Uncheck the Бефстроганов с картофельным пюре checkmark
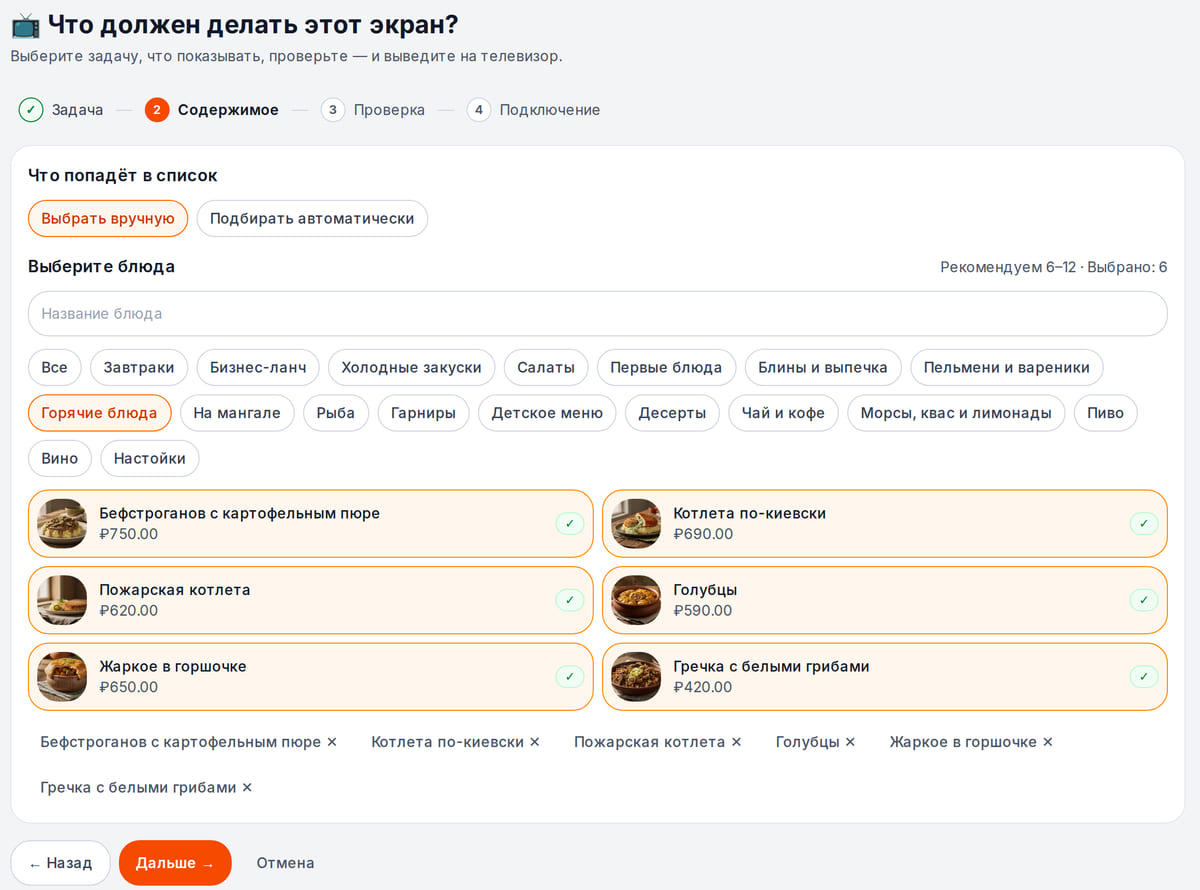 569,523
